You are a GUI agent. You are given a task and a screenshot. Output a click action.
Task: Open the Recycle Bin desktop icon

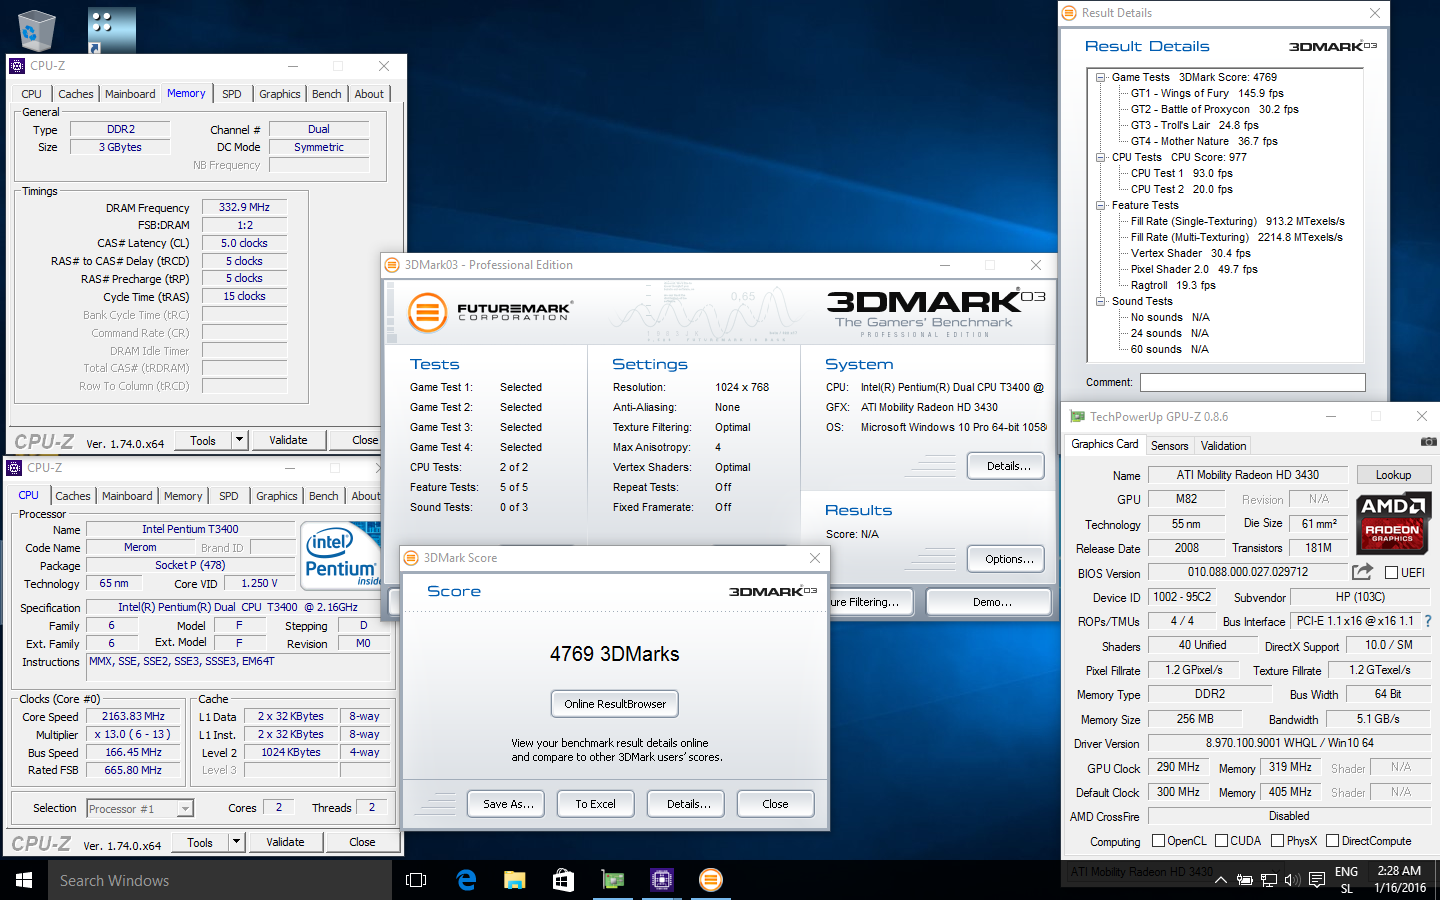pos(36,30)
